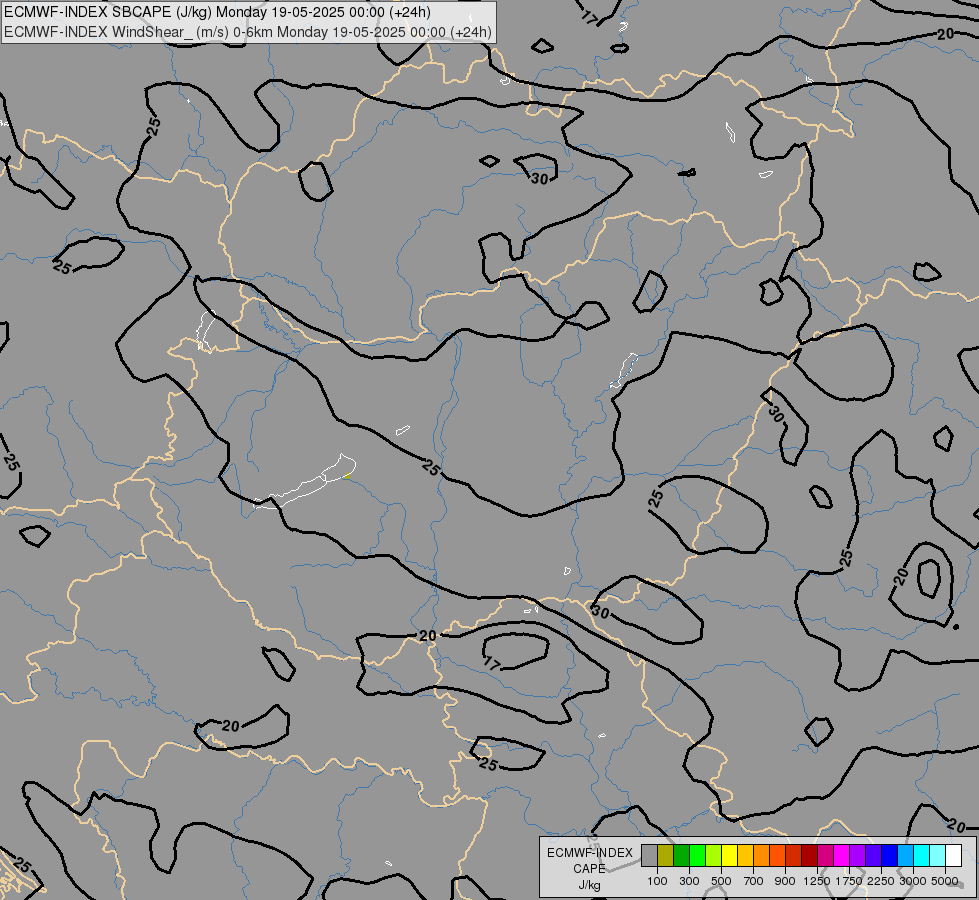
Task: Click the J/kg unit text in the legend
Action: point(589,885)
